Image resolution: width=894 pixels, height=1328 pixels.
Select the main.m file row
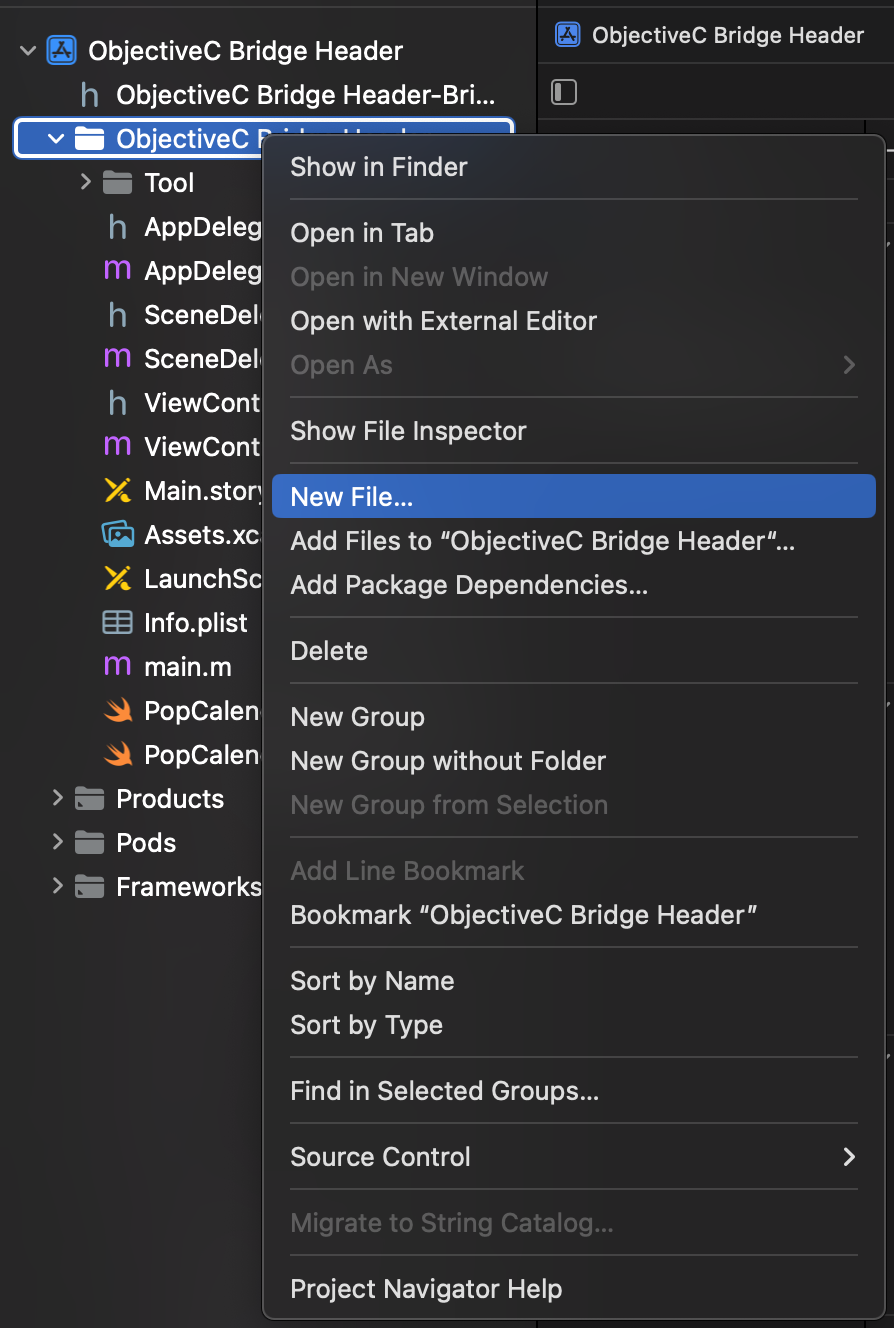138,667
